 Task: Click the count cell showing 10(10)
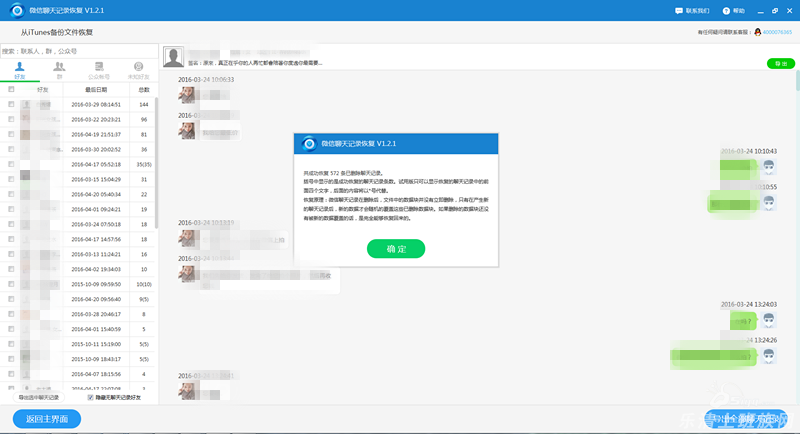pos(144,284)
